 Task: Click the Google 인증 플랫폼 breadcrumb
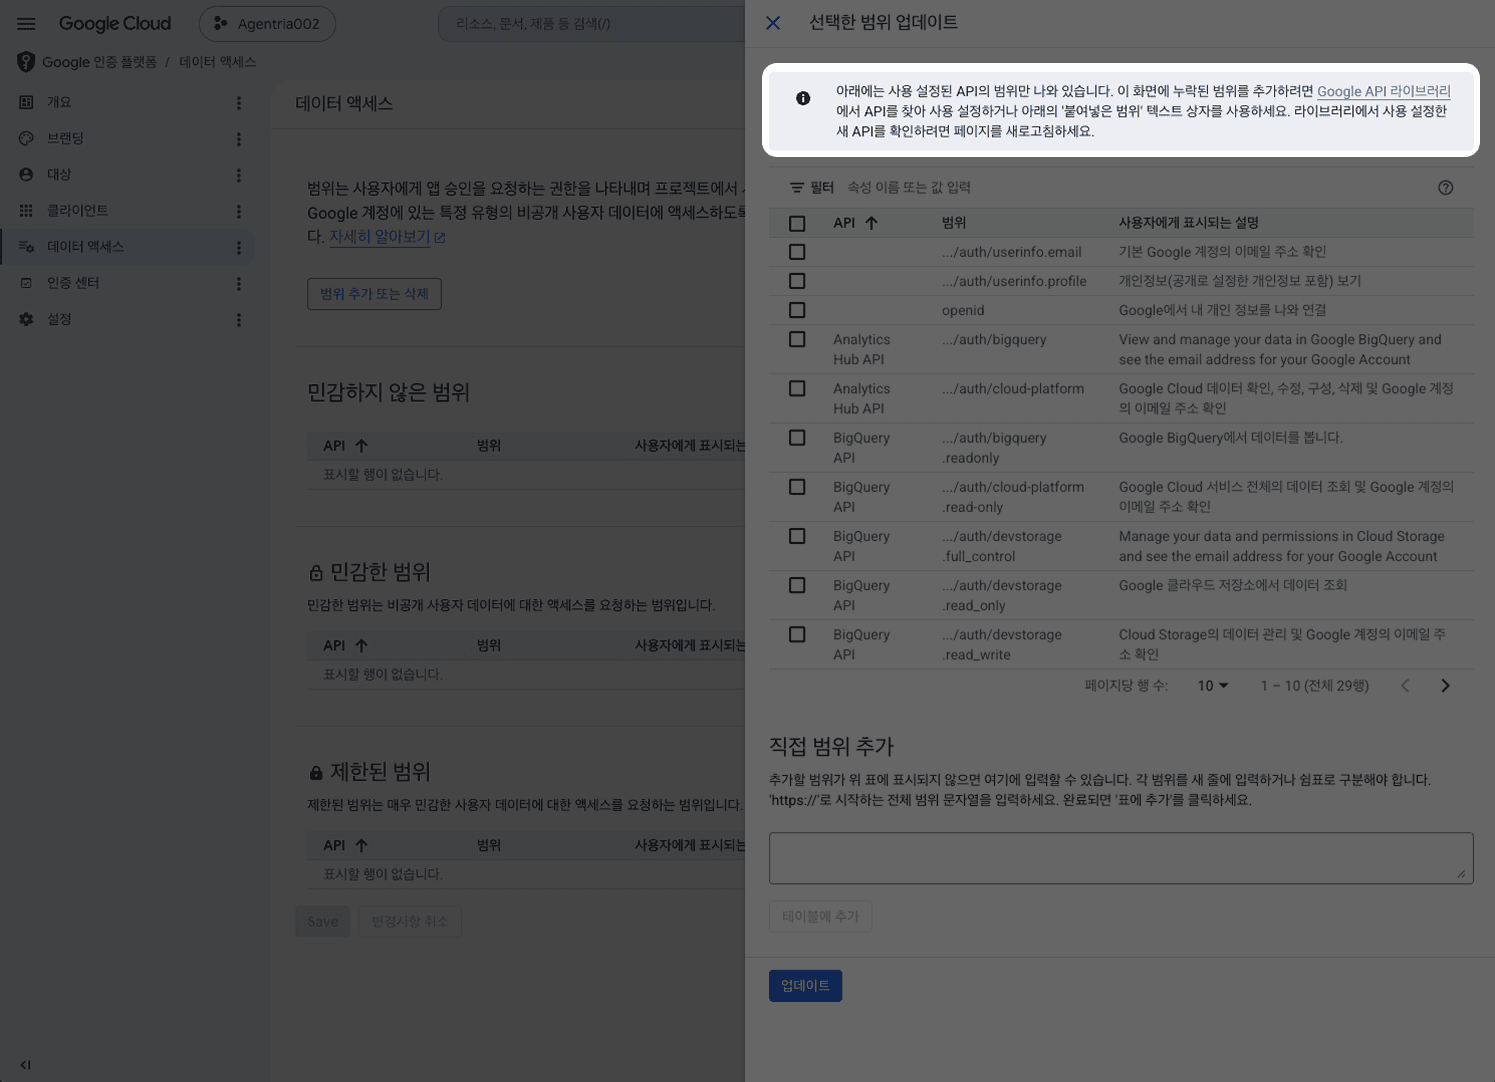(x=99, y=62)
